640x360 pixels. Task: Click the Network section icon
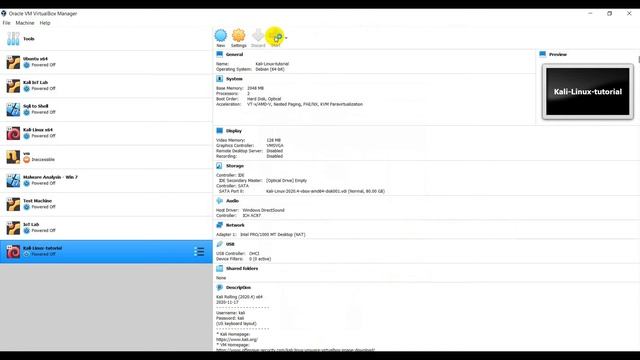point(220,225)
